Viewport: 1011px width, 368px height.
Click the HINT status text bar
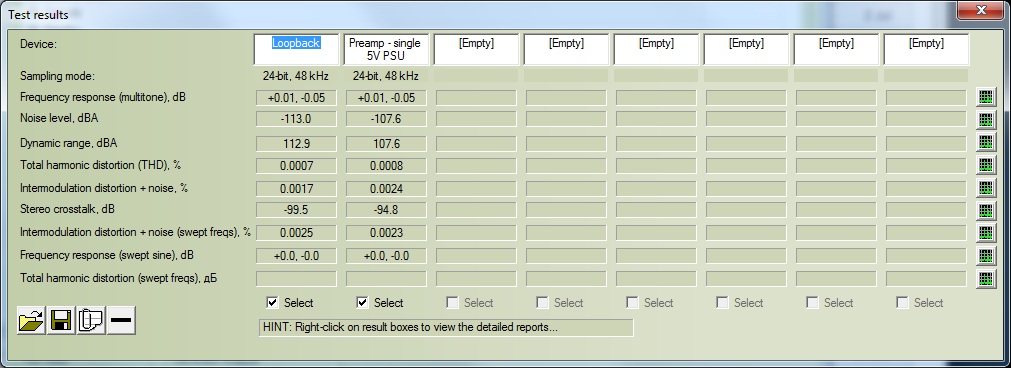446,327
